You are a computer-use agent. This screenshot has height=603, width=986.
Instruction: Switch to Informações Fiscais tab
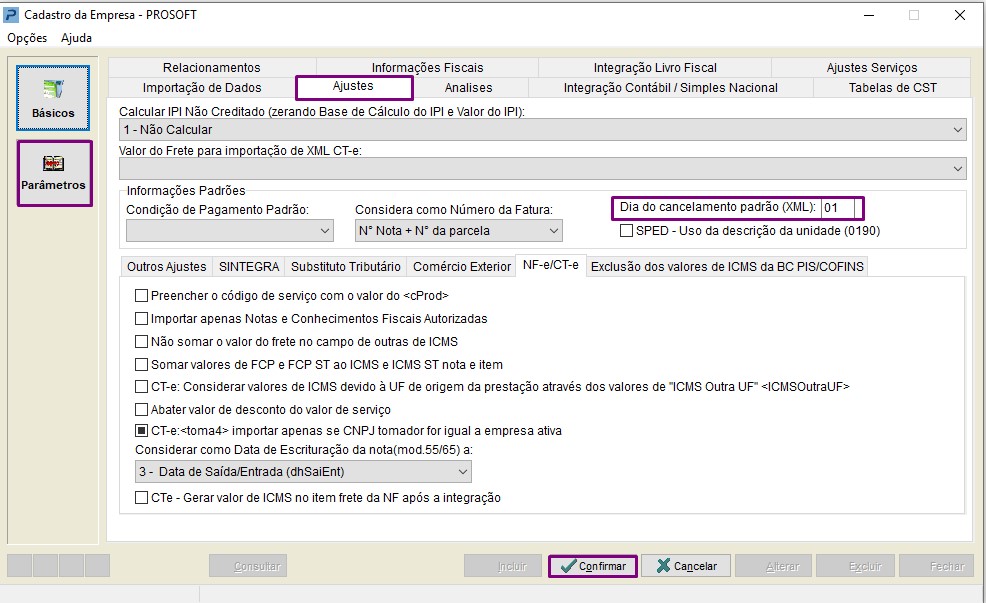click(427, 67)
